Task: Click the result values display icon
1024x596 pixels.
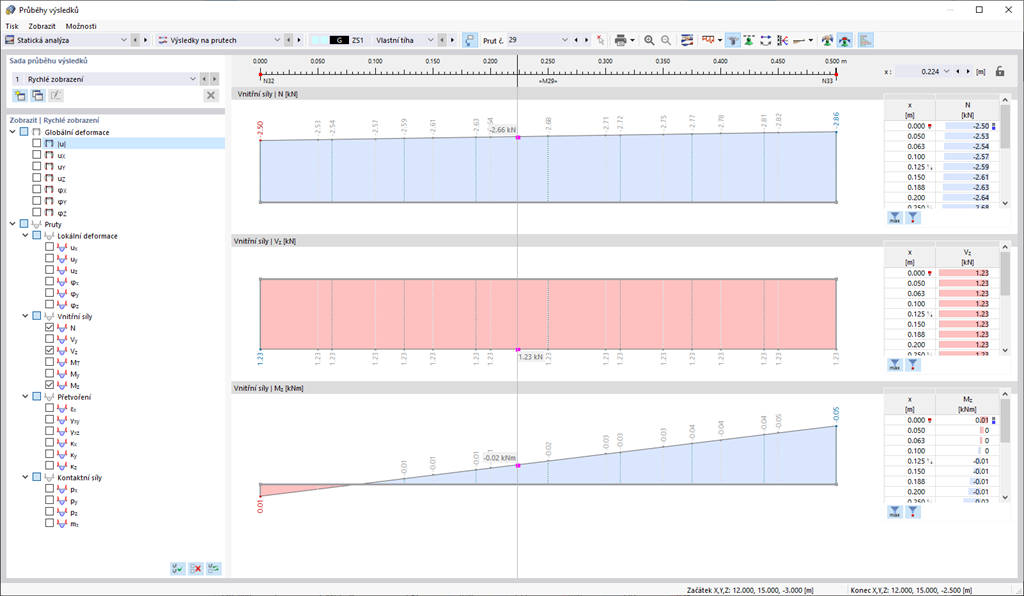Action: coord(708,40)
